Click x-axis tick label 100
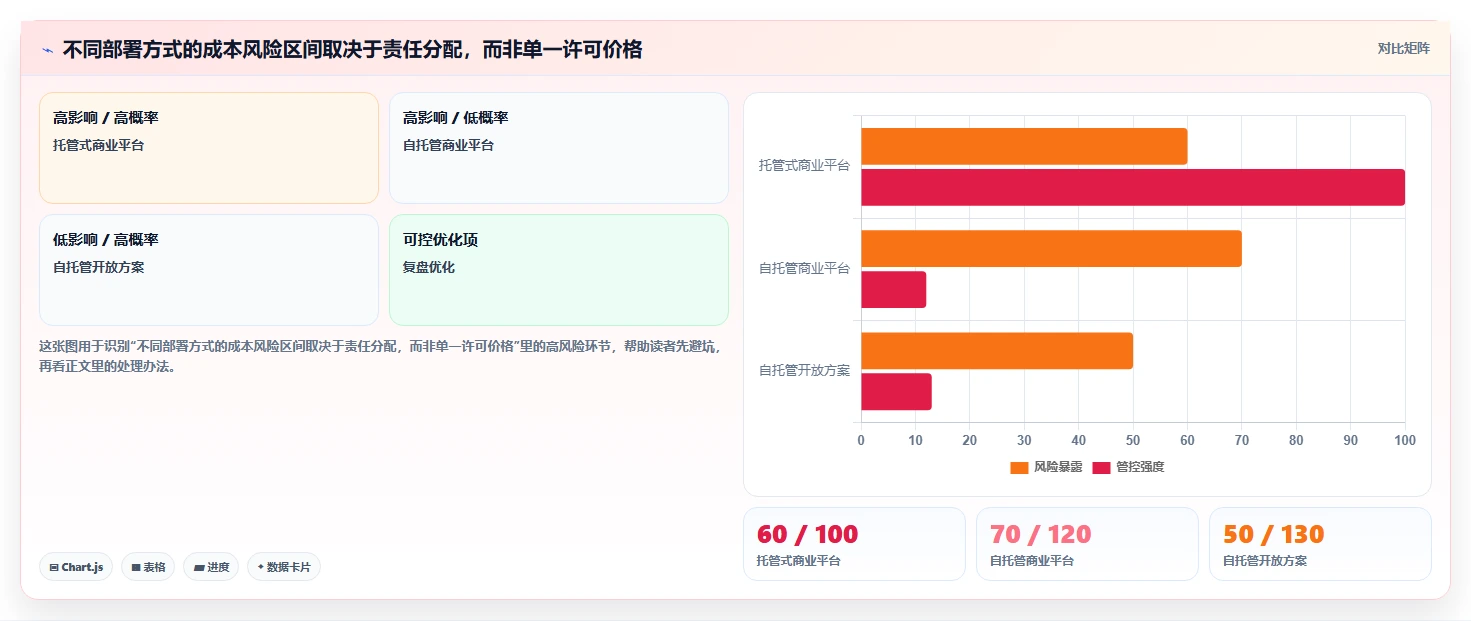Viewport: 1471px width, 621px height. 1405,440
